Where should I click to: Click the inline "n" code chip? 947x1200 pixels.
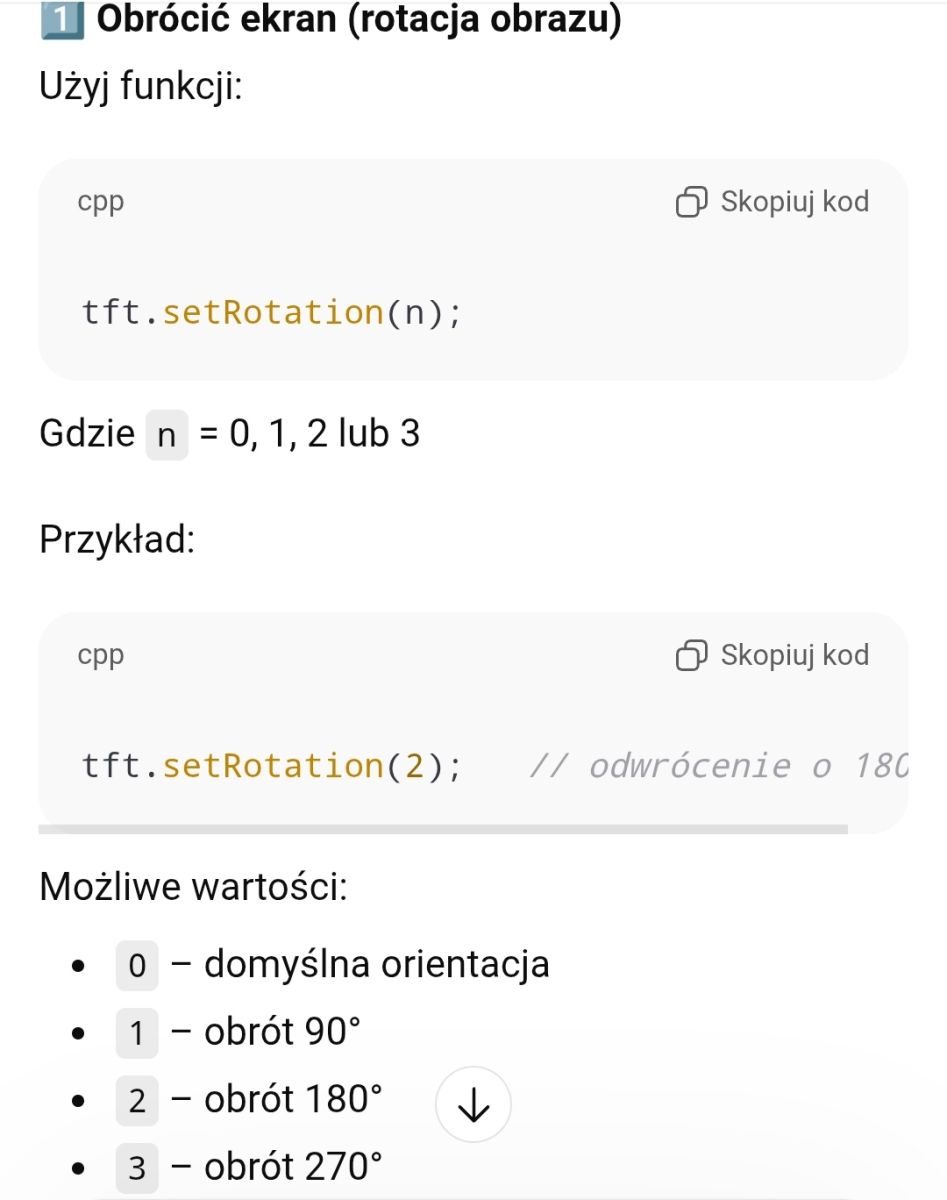(x=167, y=436)
